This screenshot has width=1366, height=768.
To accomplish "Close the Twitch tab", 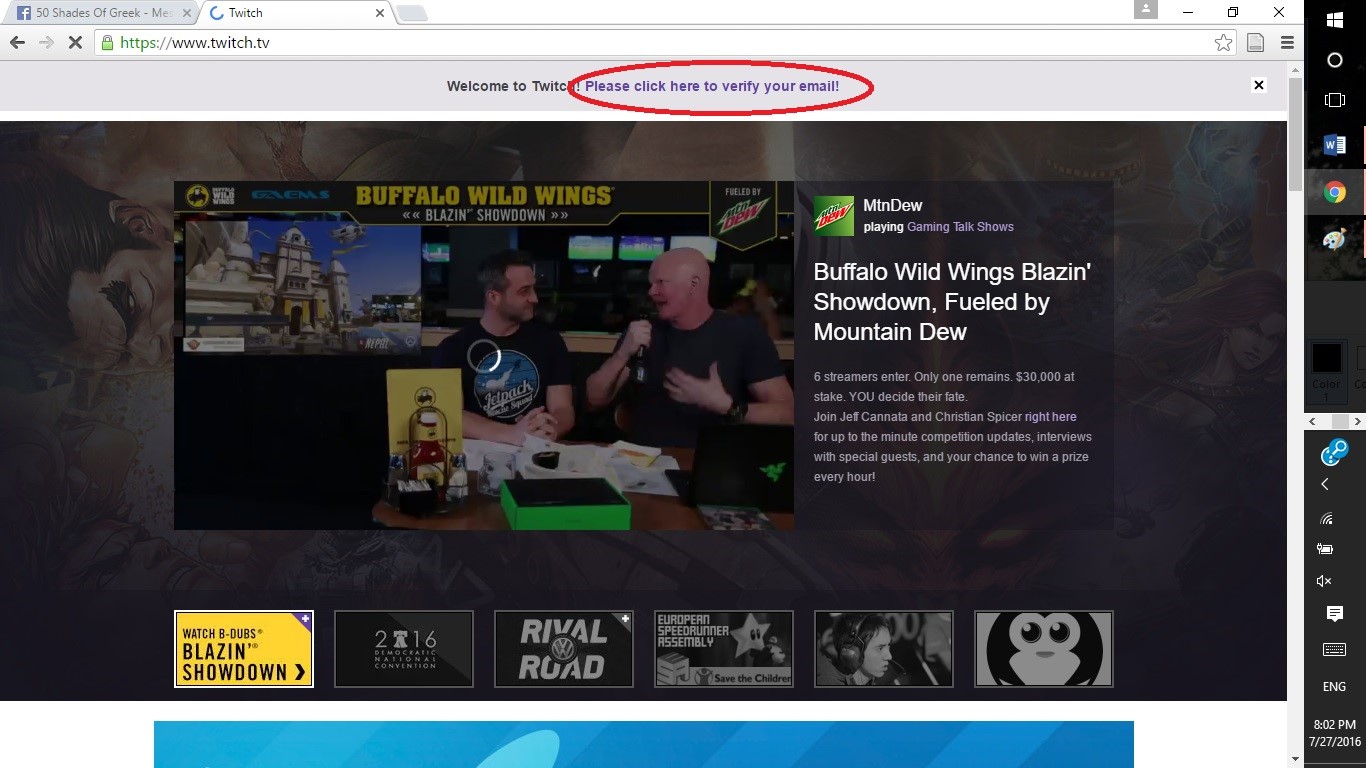I will point(379,13).
